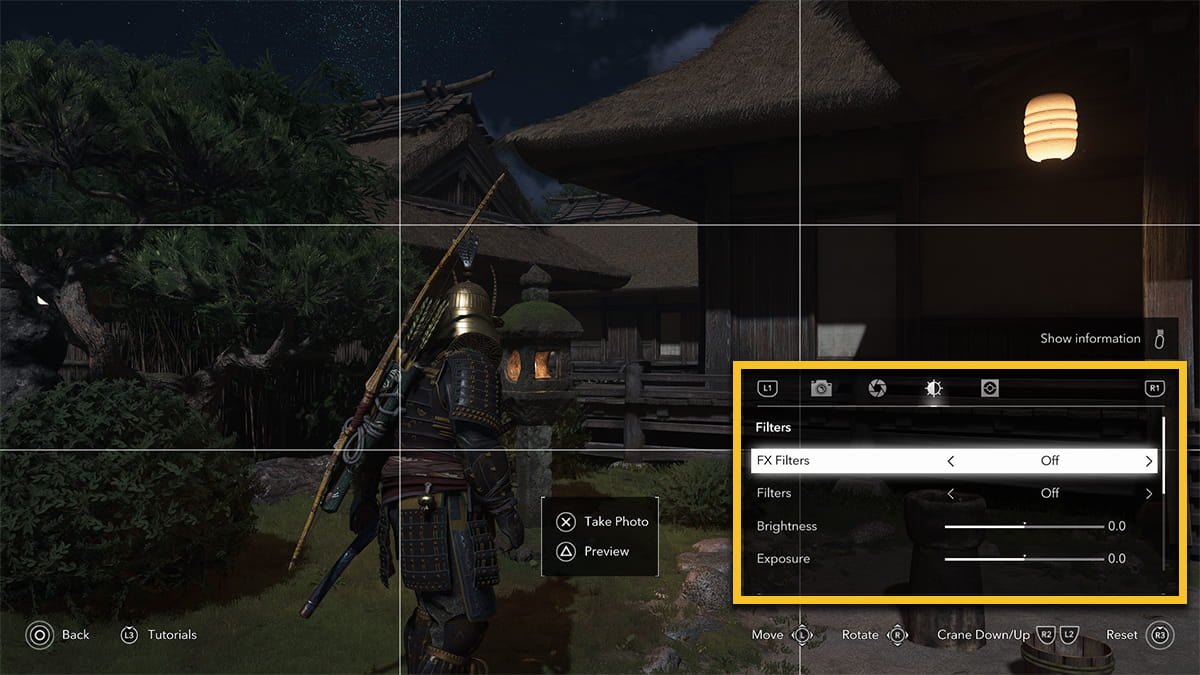1200x675 pixels.
Task: Cycle Filters row to previous option
Action: (950, 493)
